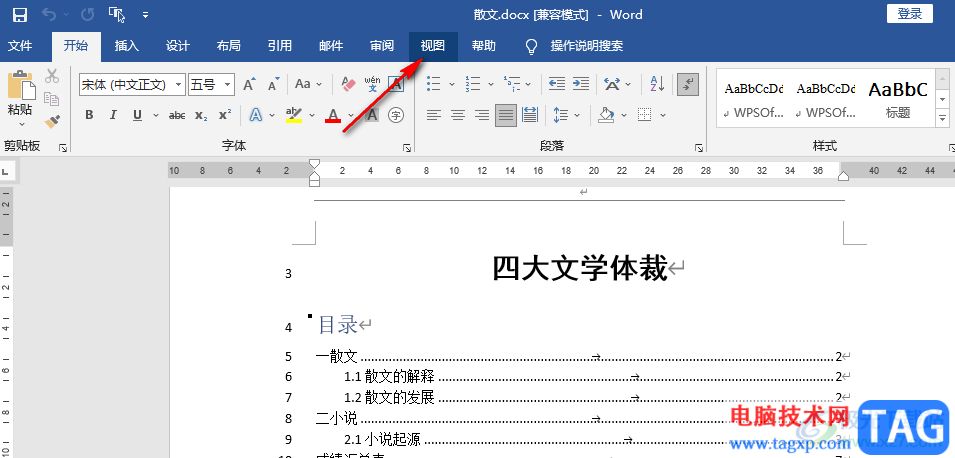Click the 登录 sign-in button
955x458 pixels.
(x=910, y=14)
